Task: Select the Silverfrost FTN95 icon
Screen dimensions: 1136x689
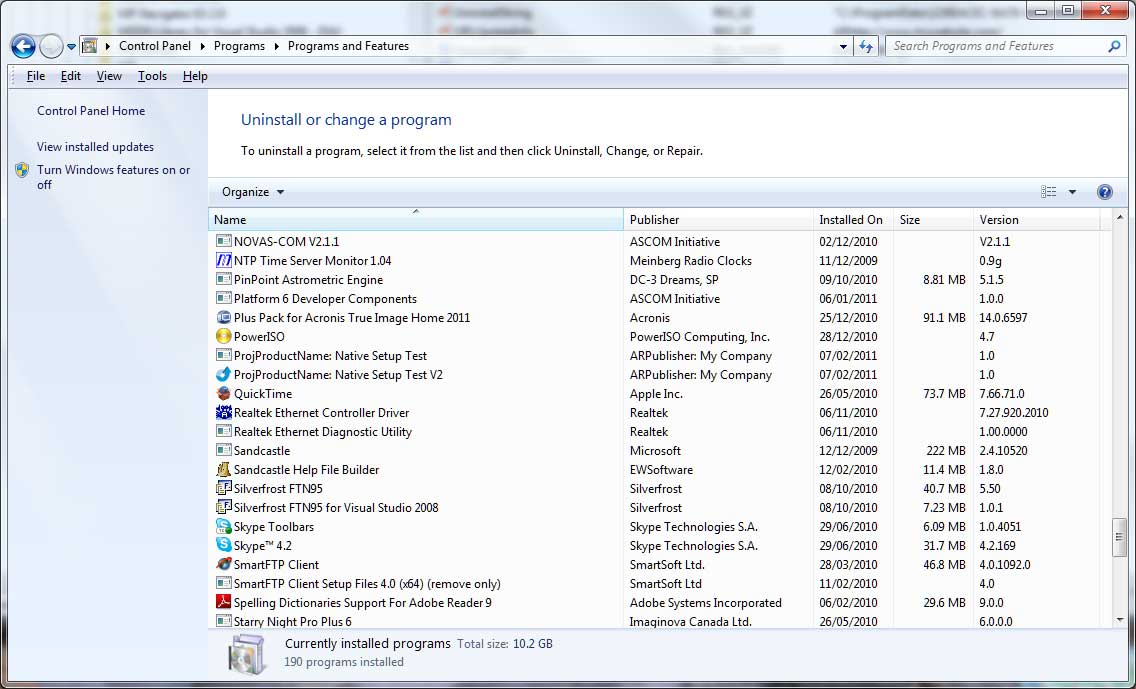Action: (224, 489)
